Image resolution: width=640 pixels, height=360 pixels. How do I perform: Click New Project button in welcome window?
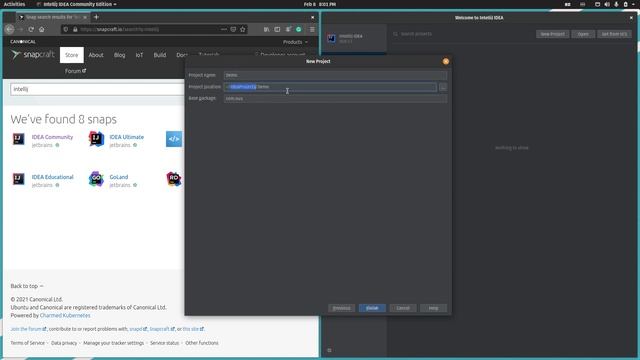(552, 34)
